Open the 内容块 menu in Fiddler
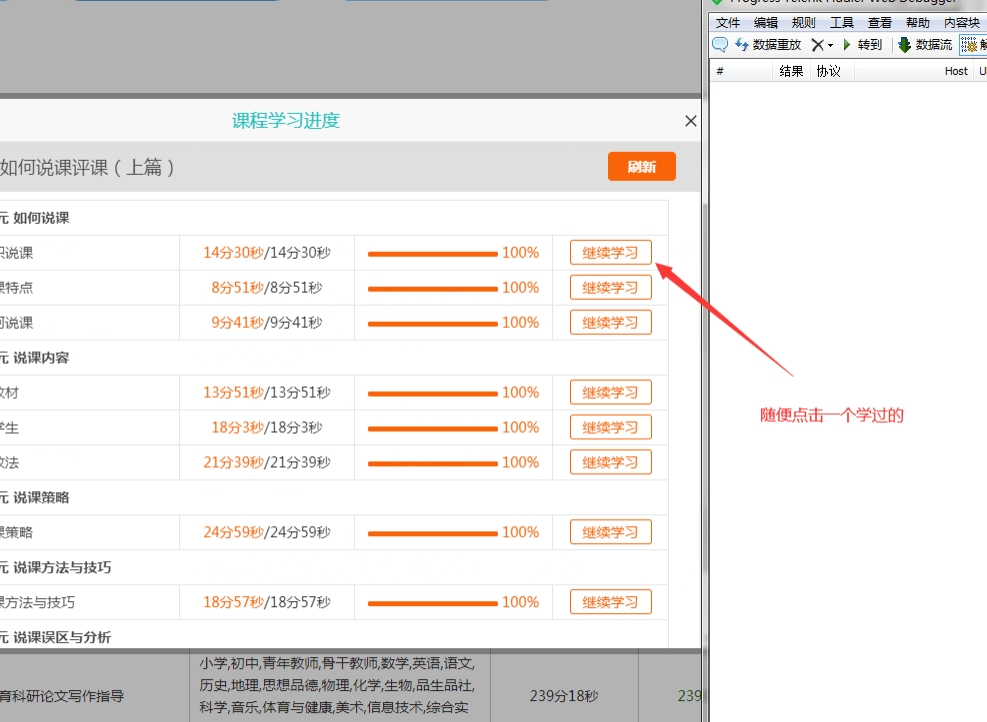Image resolution: width=987 pixels, height=722 pixels. [x=962, y=23]
